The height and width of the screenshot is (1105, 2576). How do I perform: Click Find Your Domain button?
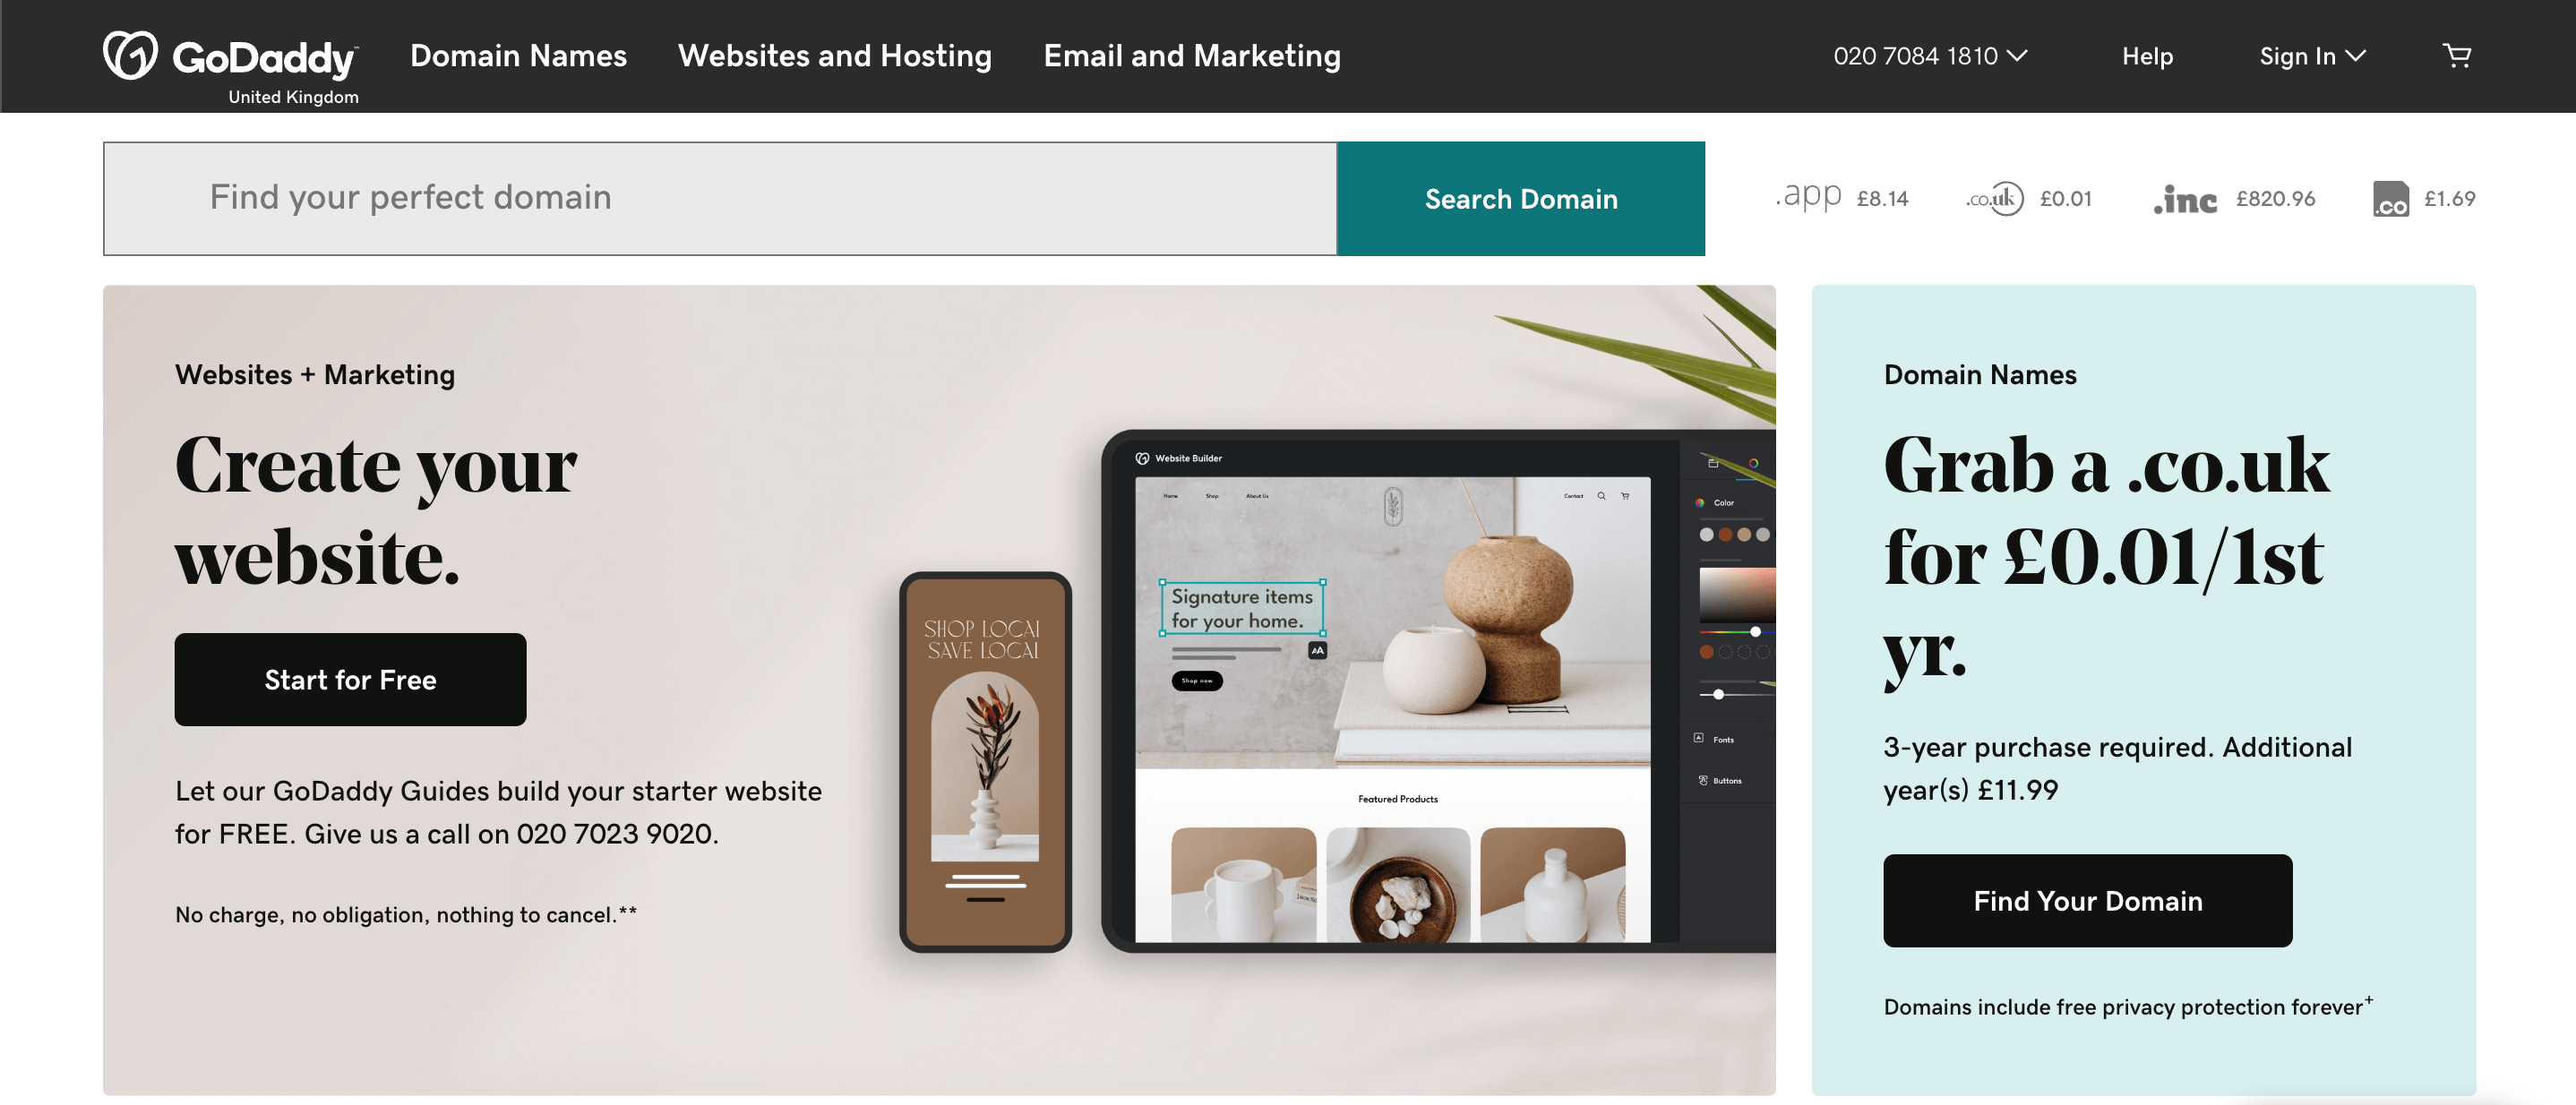point(2088,900)
